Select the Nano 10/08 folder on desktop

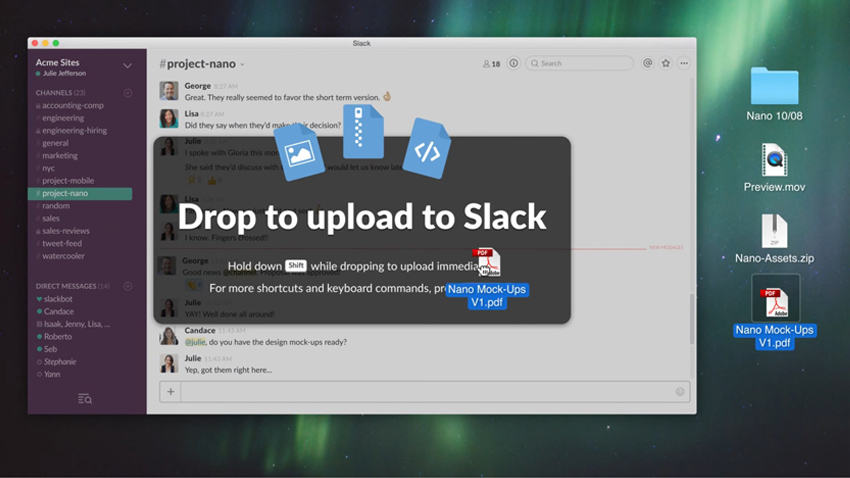[774, 94]
